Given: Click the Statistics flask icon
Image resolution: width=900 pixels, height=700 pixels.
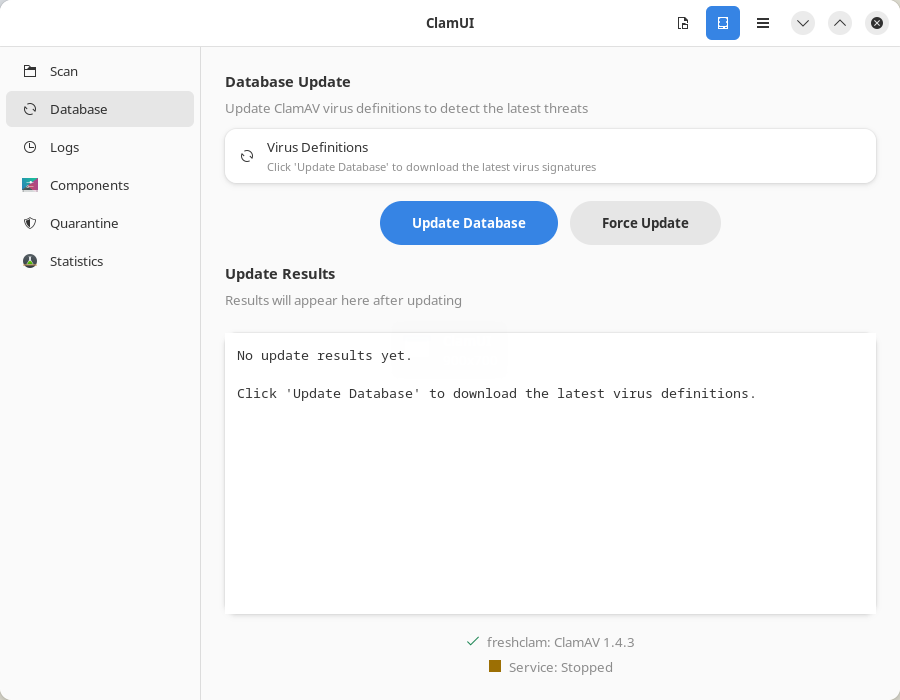Looking at the screenshot, I should tap(30, 261).
